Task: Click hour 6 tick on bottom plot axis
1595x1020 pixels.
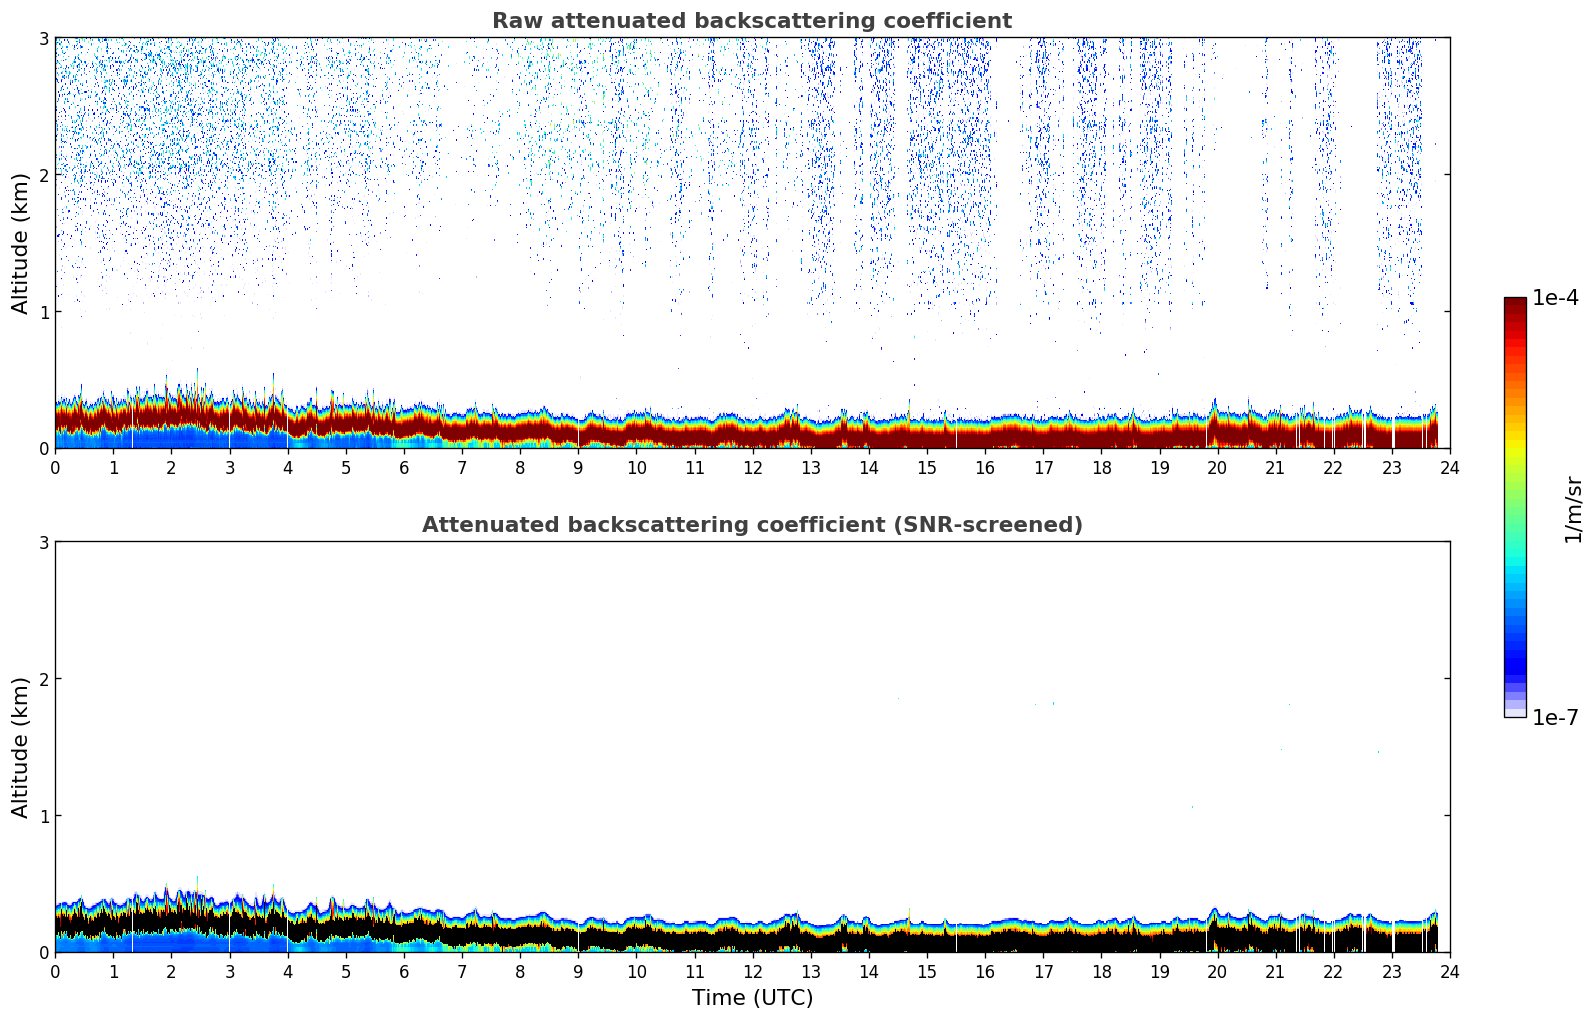Action: (404, 971)
